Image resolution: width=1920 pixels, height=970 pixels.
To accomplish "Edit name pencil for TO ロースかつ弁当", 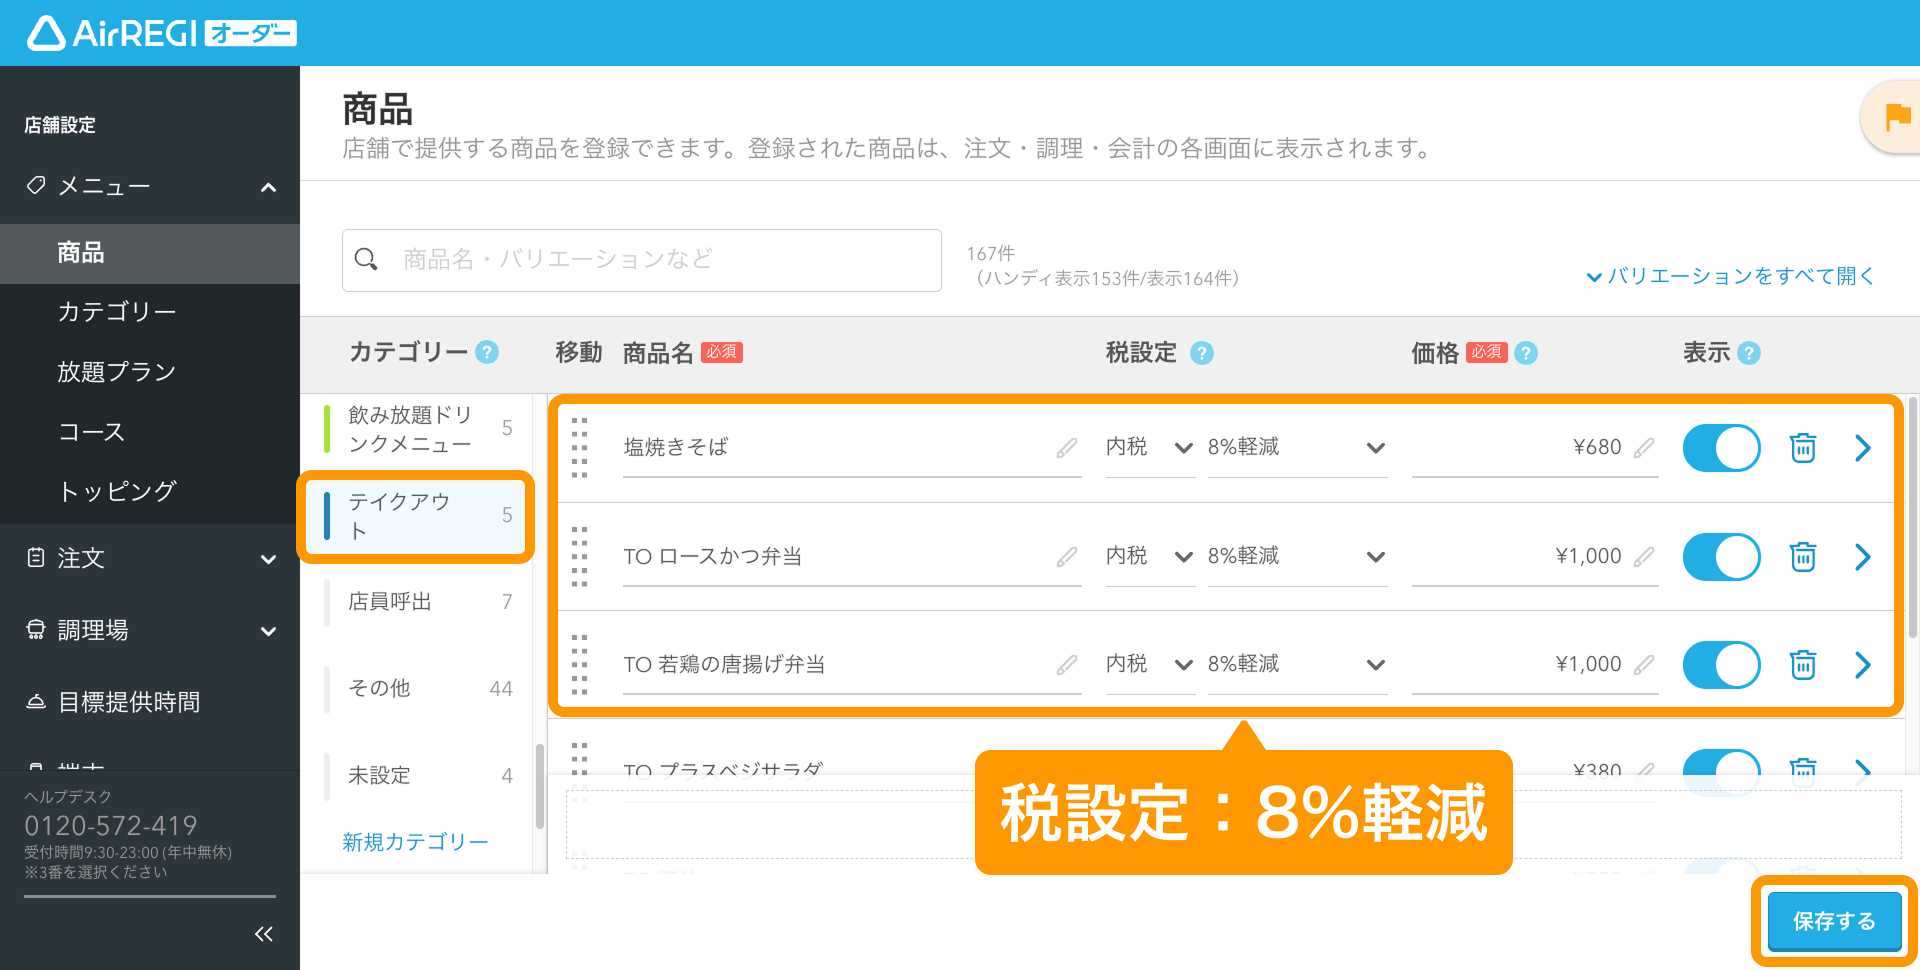I will (x=1067, y=557).
